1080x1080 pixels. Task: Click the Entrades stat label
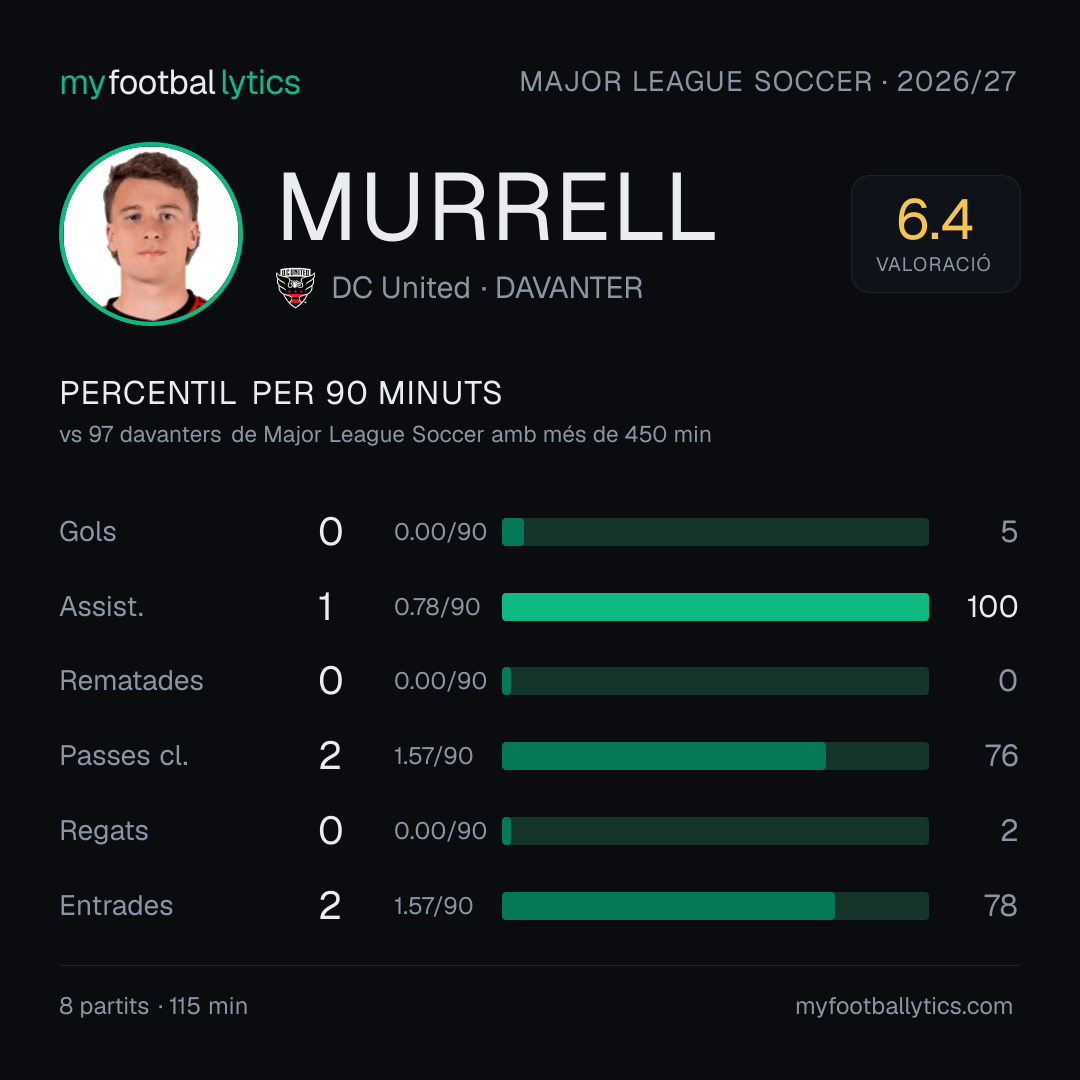pyautogui.click(x=116, y=906)
